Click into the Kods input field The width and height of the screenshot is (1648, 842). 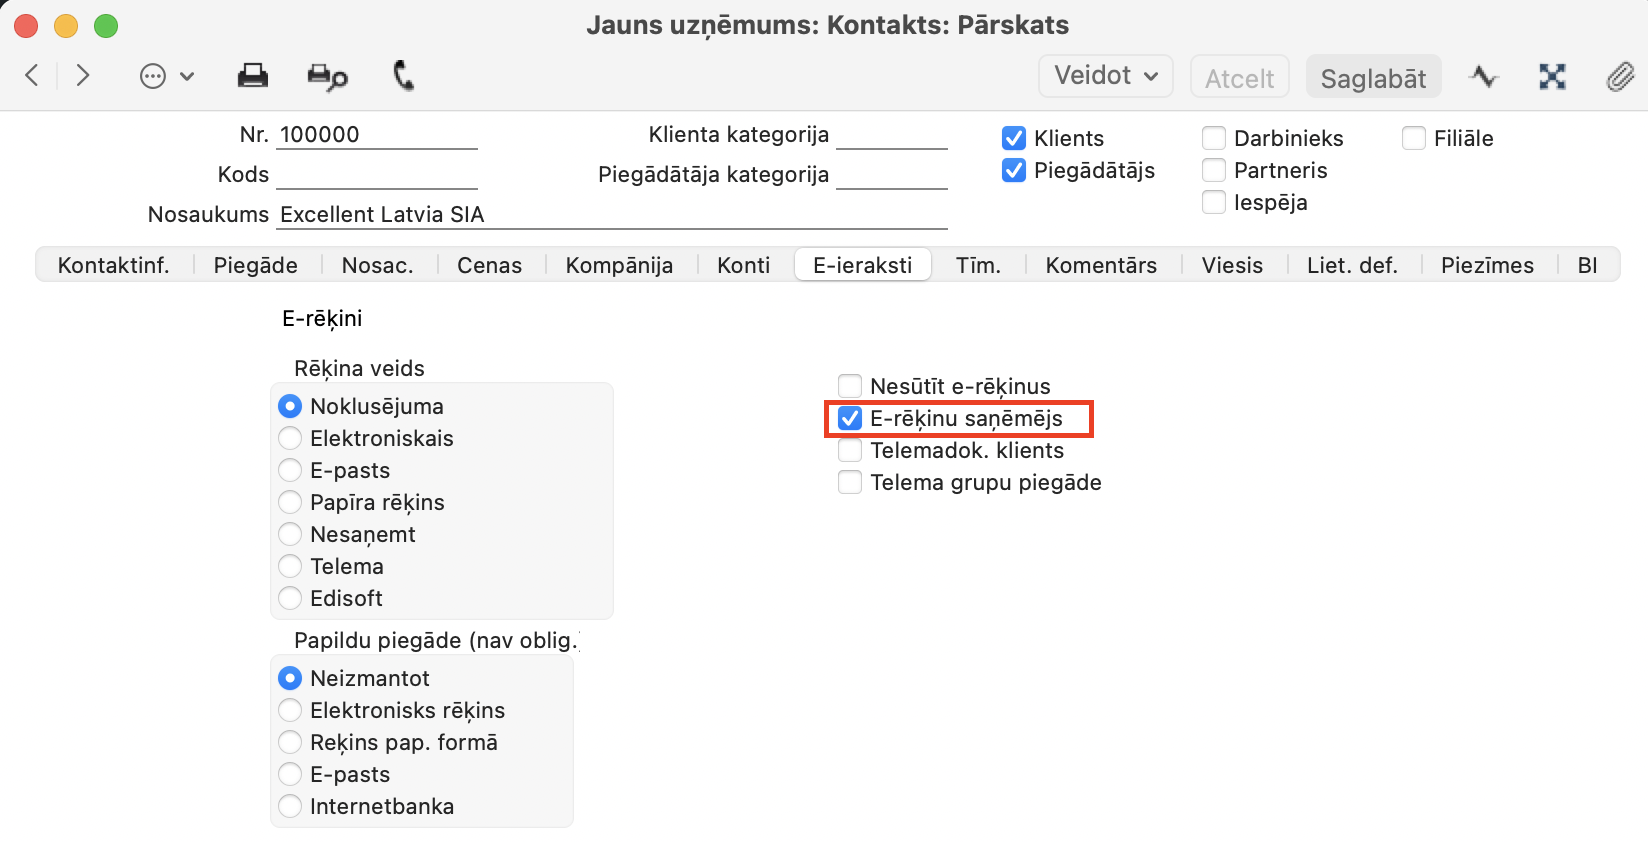pos(376,175)
